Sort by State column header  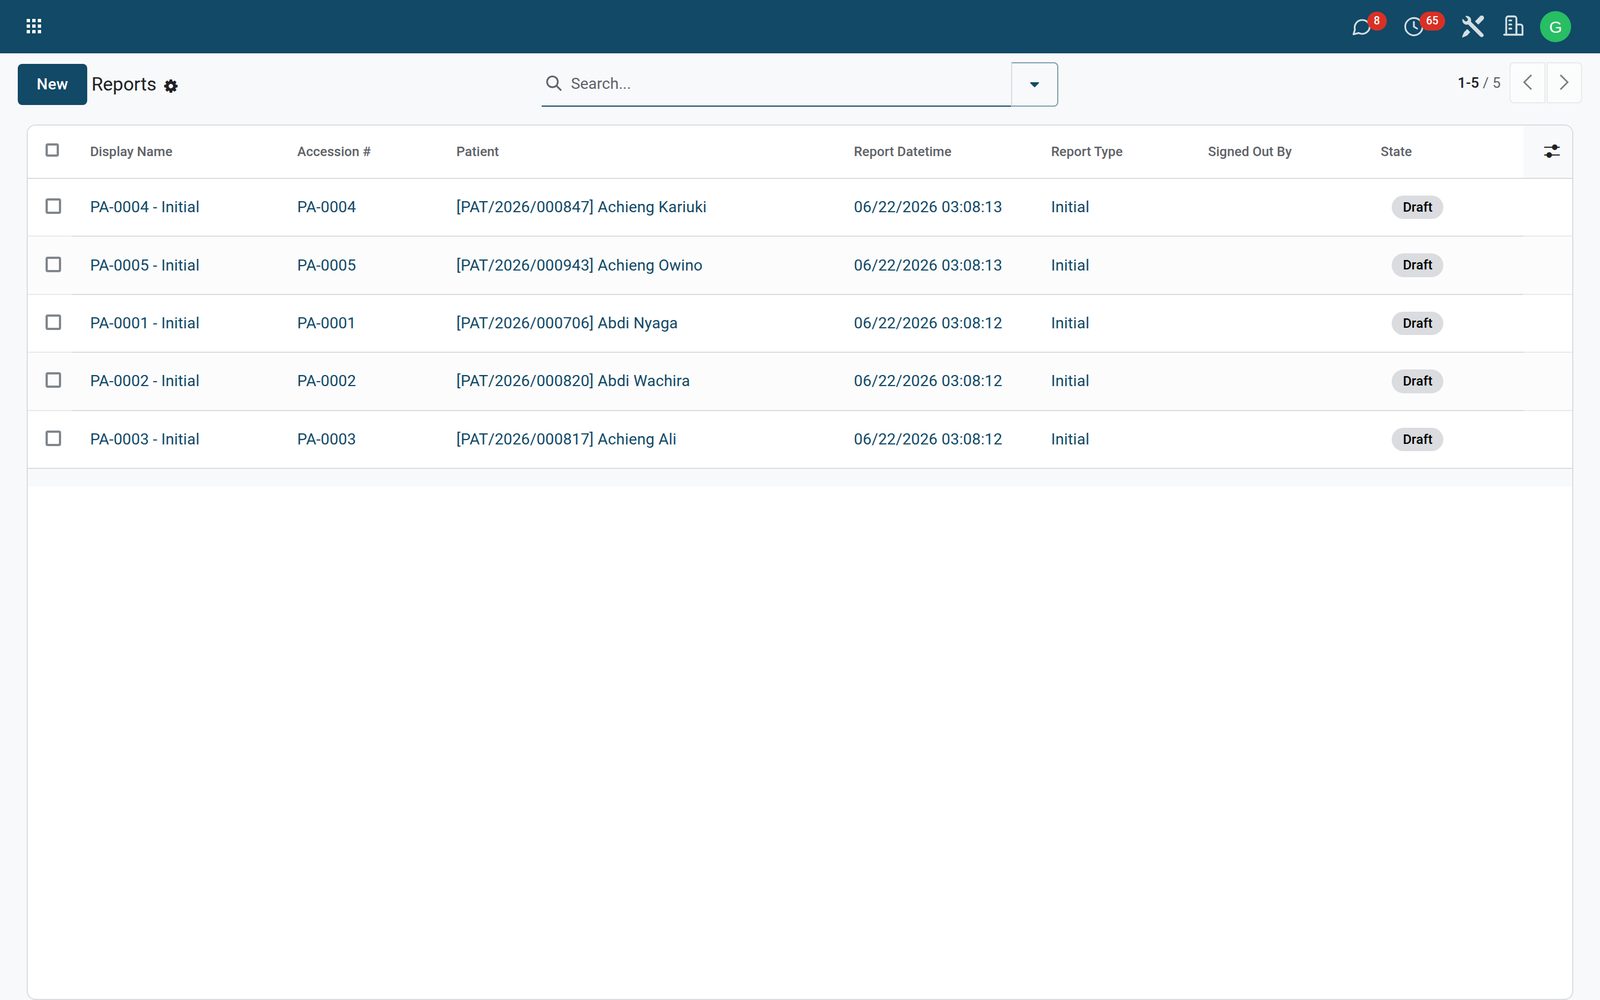click(1396, 152)
